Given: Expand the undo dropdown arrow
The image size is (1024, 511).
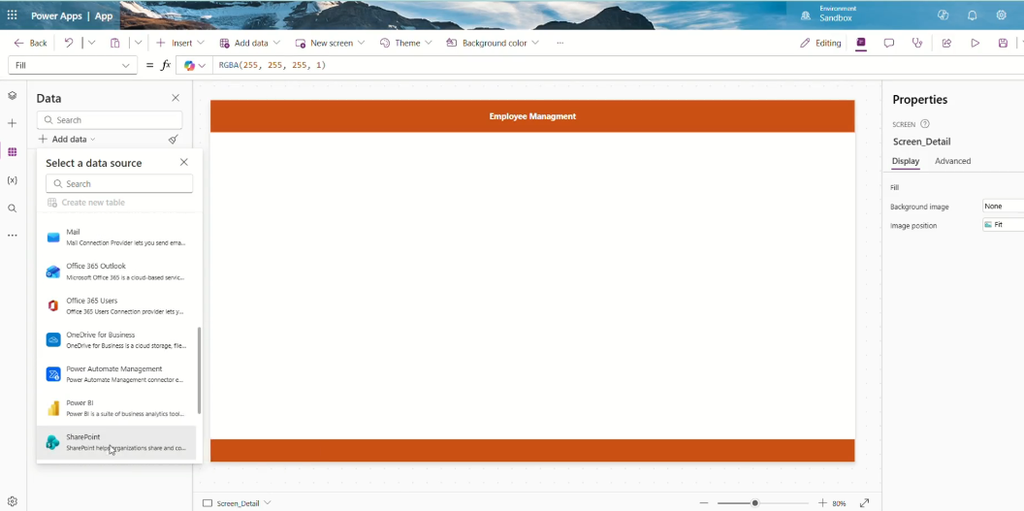Looking at the screenshot, I should point(91,43).
